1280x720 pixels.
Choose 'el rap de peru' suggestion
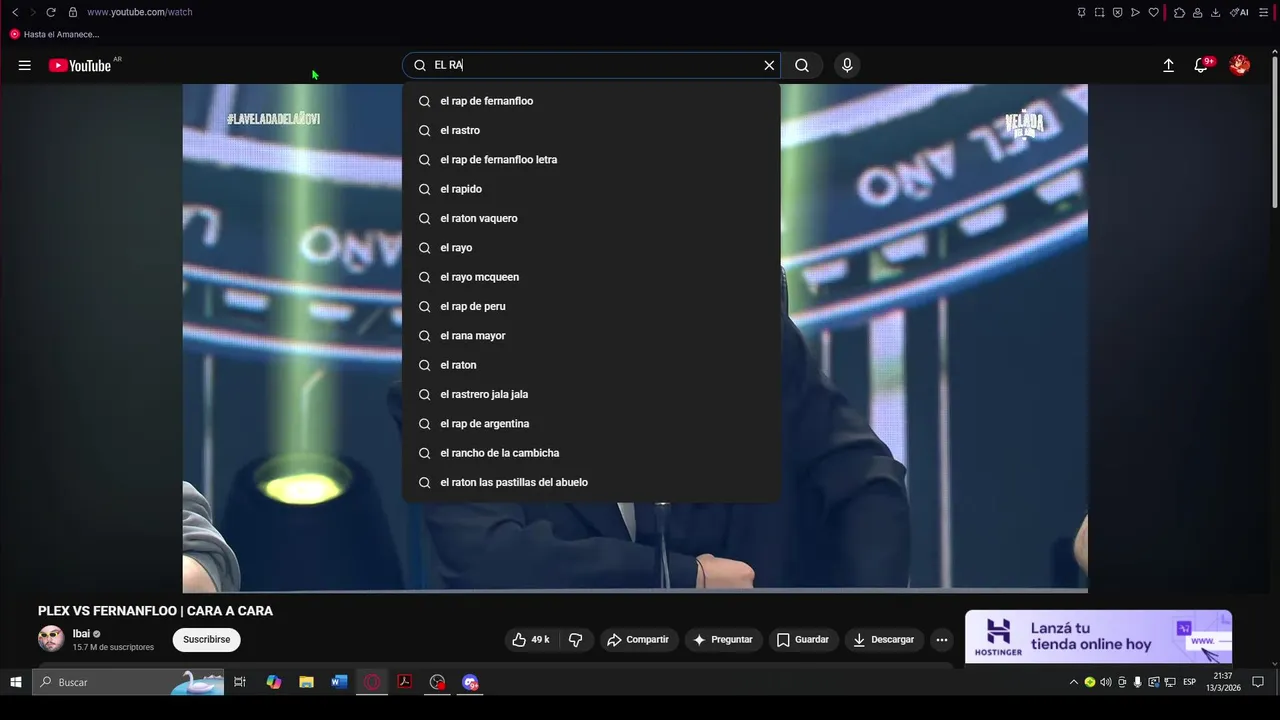(x=591, y=306)
